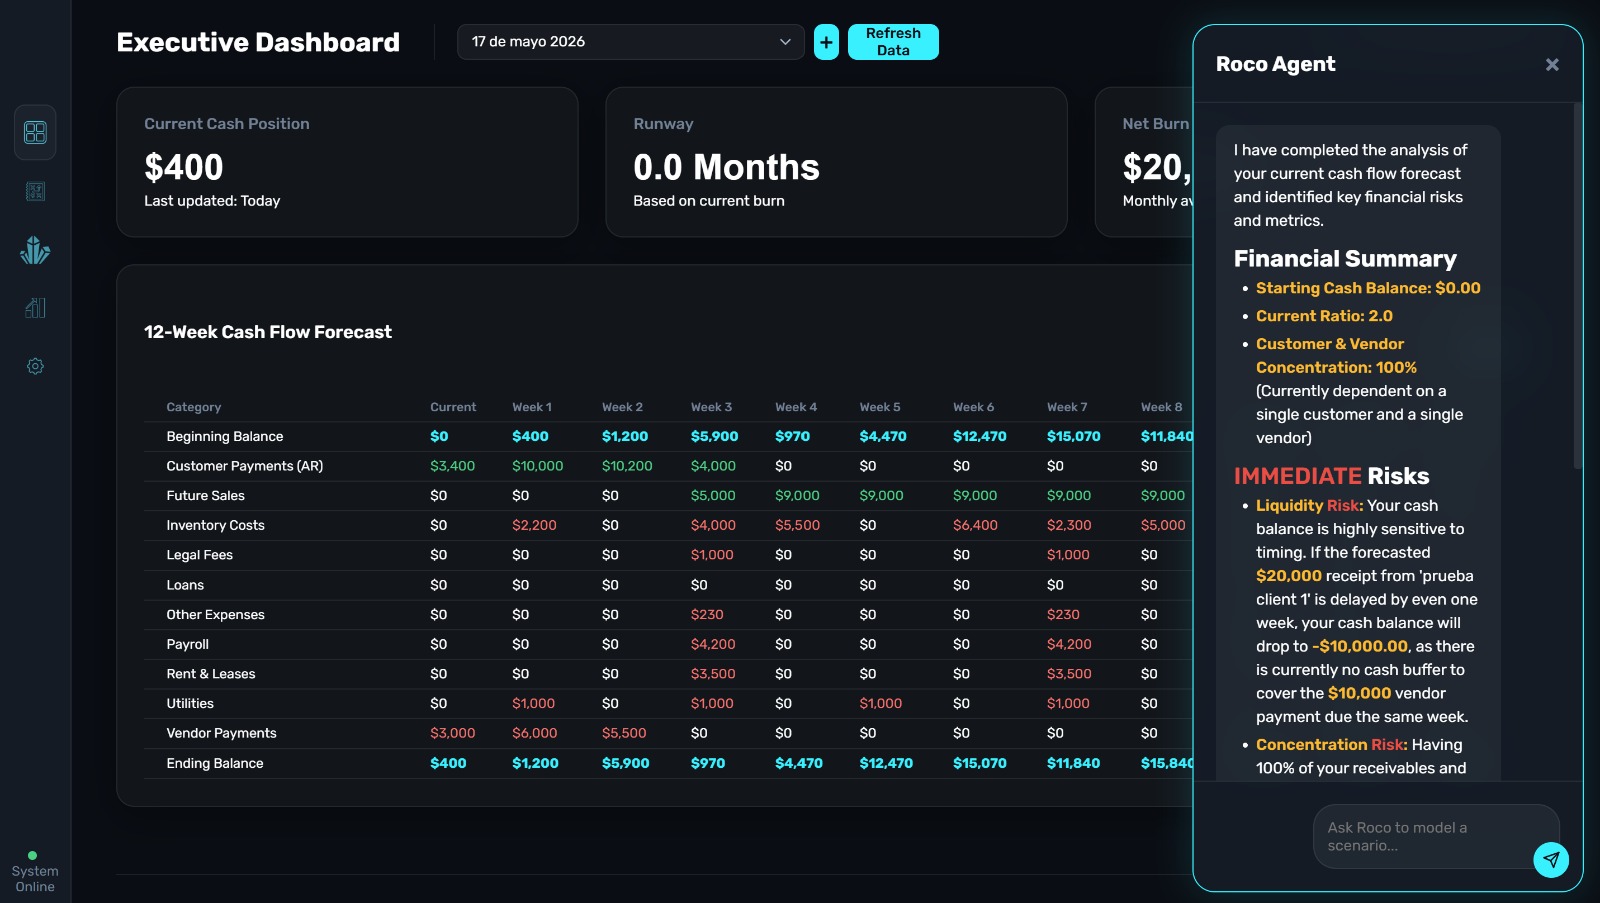The width and height of the screenshot is (1600, 903).
Task: Open the bar chart icon in sidebar
Action: coord(35,308)
